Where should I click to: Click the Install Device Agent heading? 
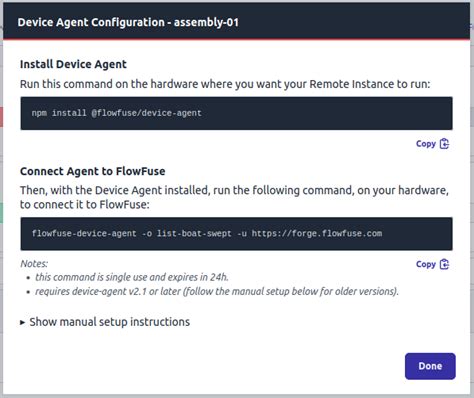click(x=73, y=64)
